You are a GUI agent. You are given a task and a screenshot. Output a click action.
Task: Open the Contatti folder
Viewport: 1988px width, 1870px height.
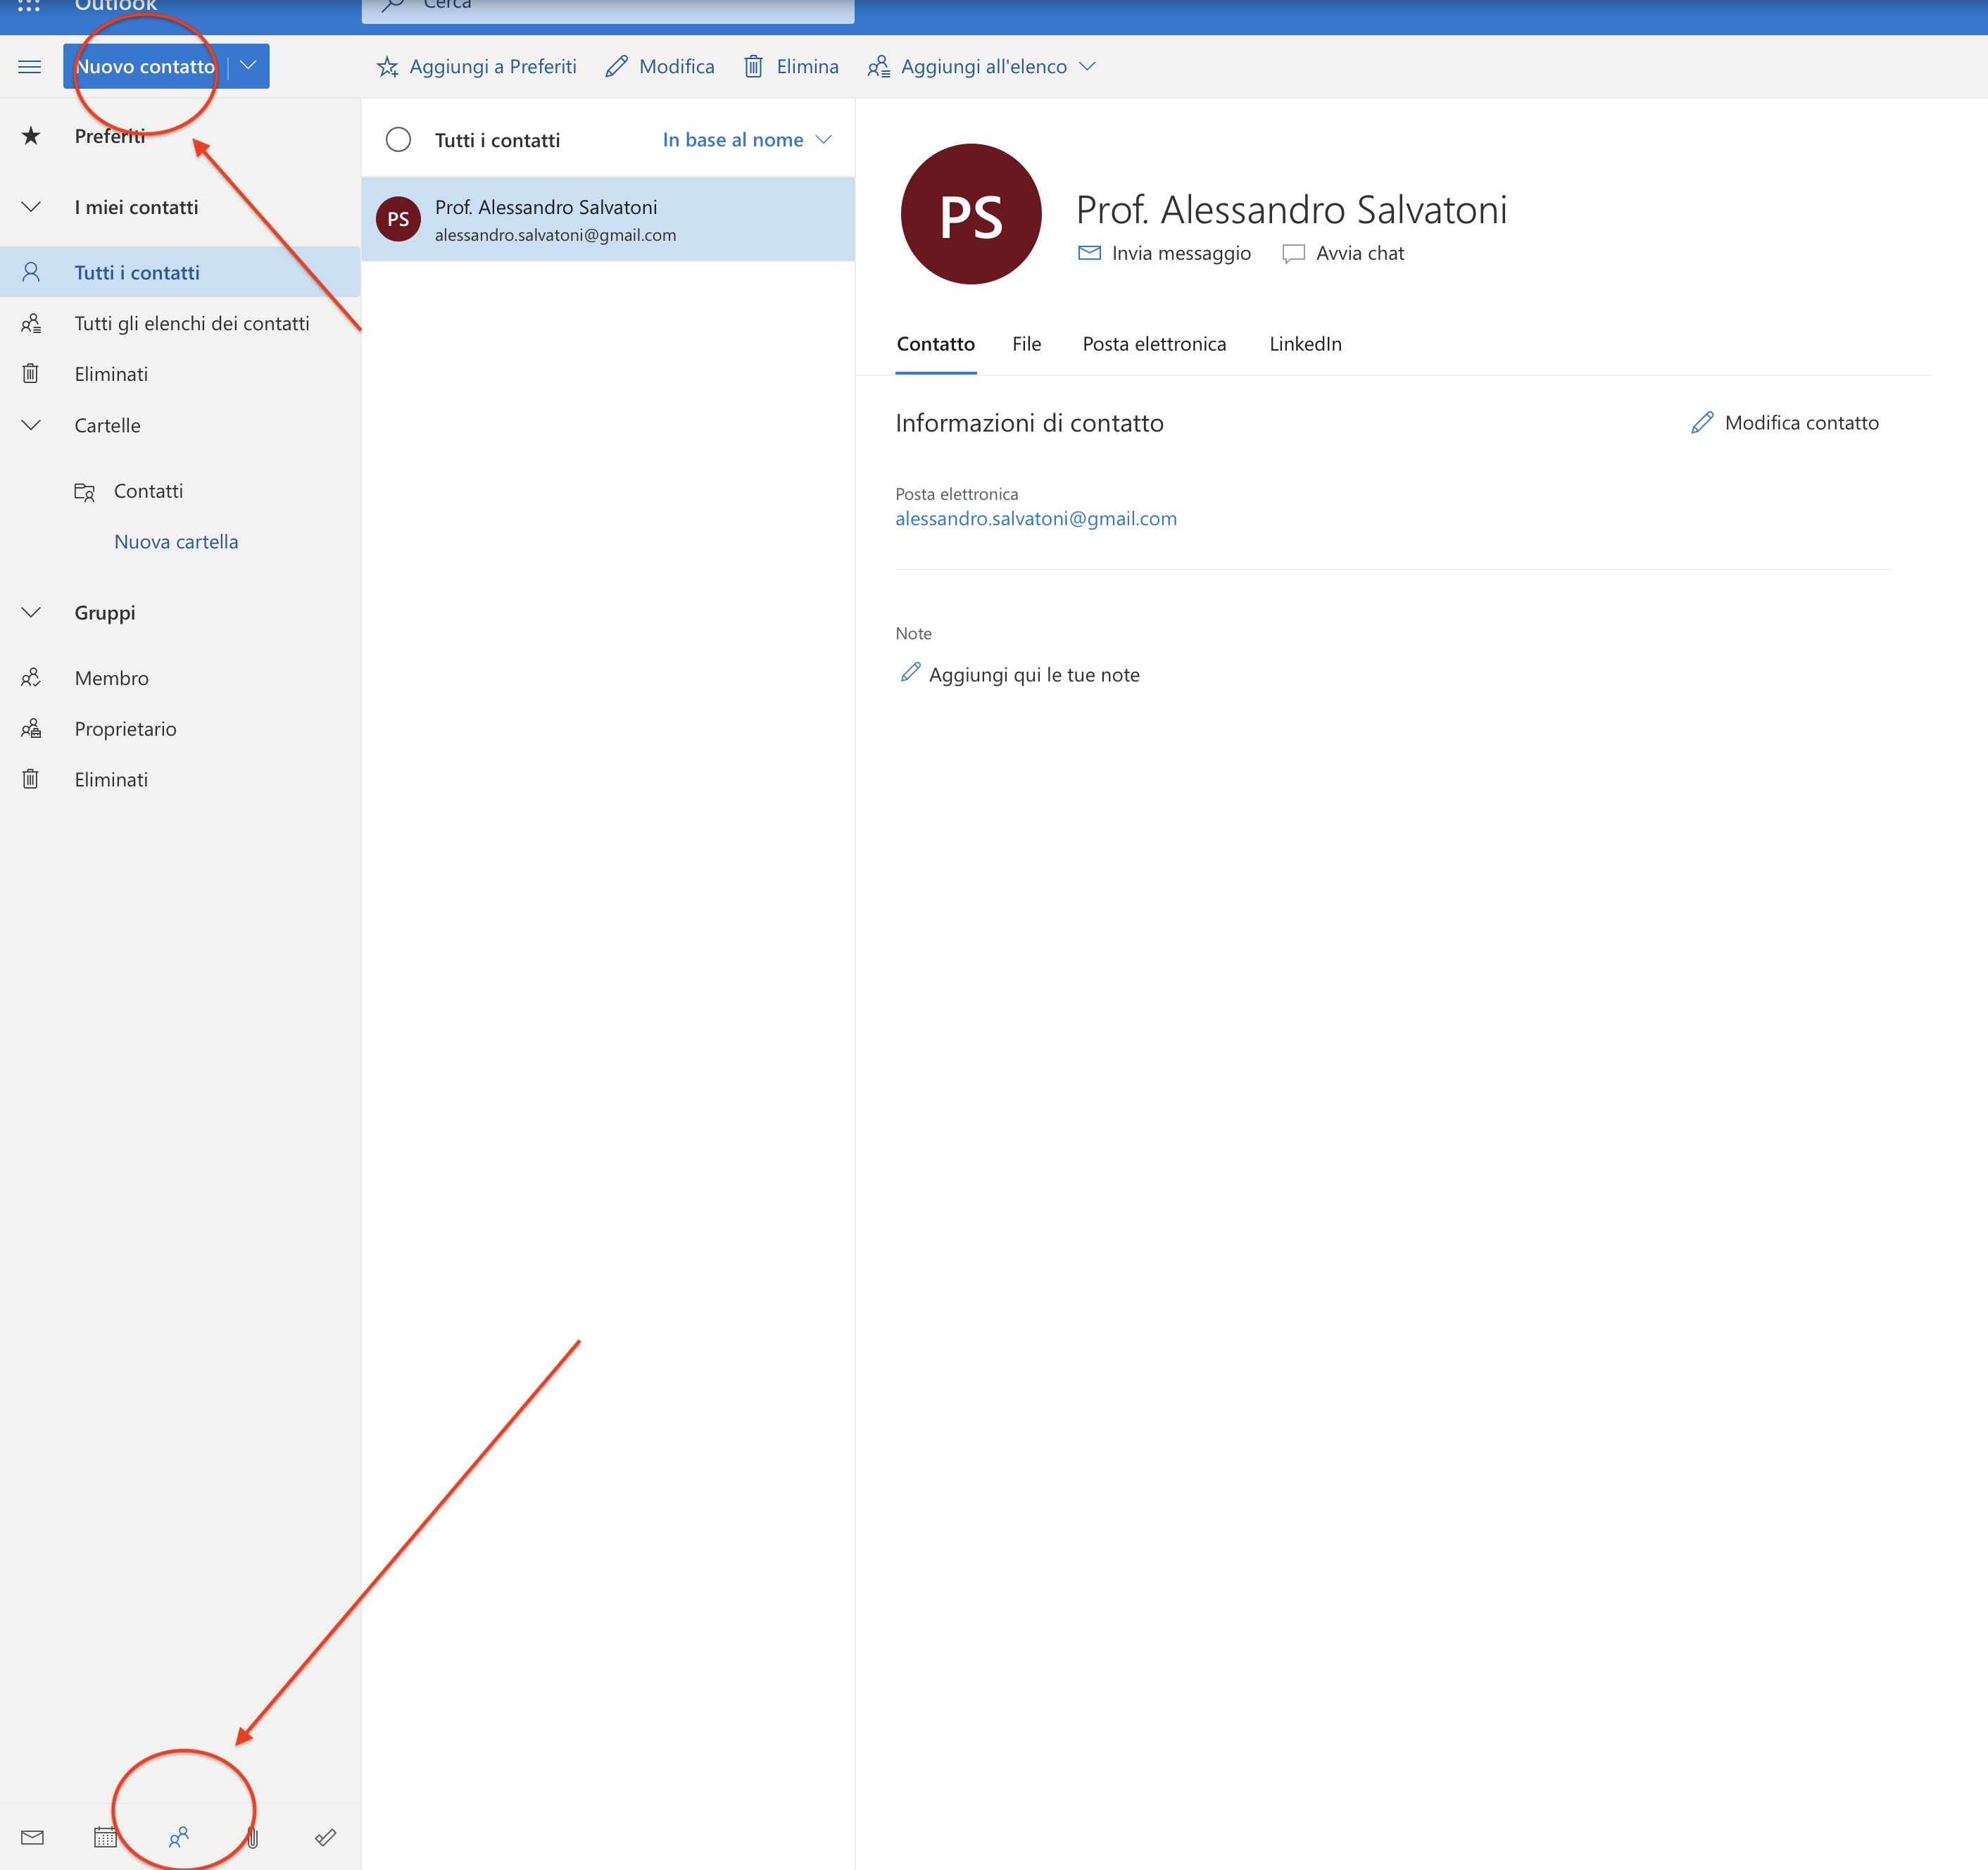click(x=148, y=491)
